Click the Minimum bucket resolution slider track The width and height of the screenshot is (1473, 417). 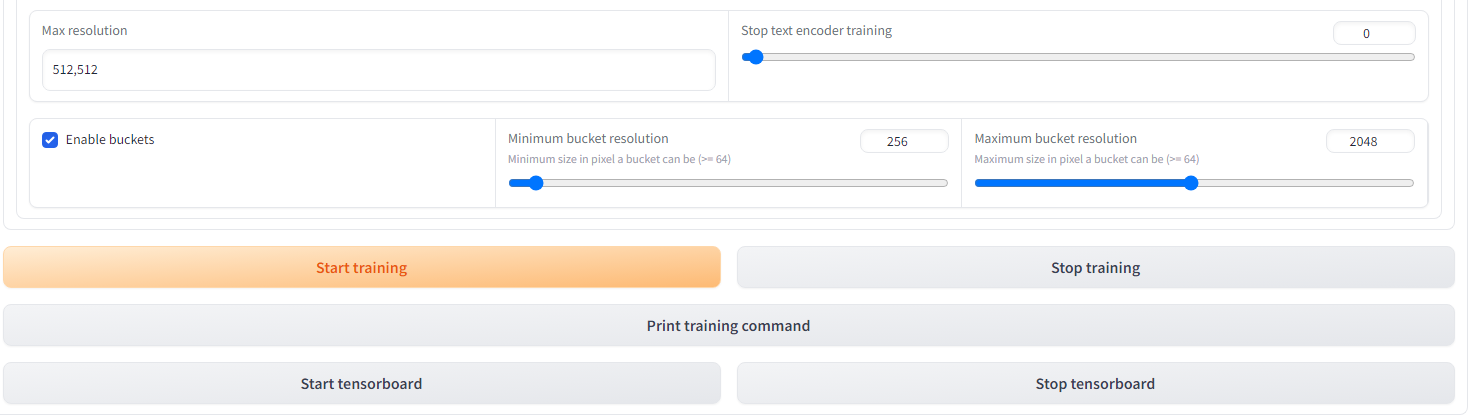[x=740, y=183]
